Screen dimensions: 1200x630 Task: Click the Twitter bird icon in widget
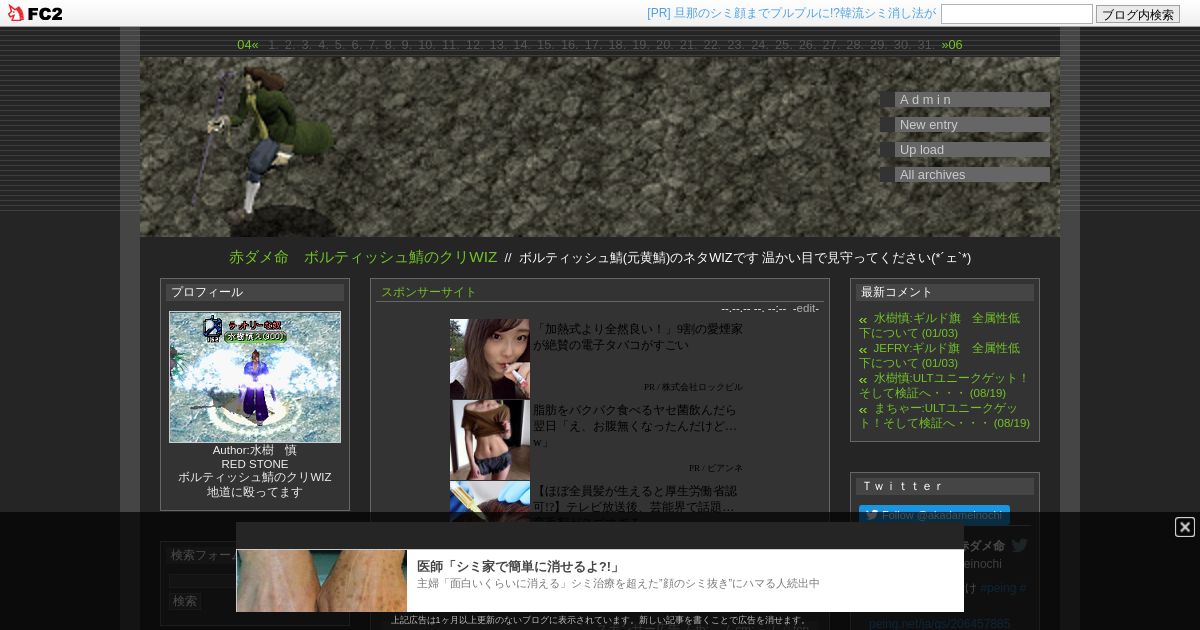[x=1020, y=546]
